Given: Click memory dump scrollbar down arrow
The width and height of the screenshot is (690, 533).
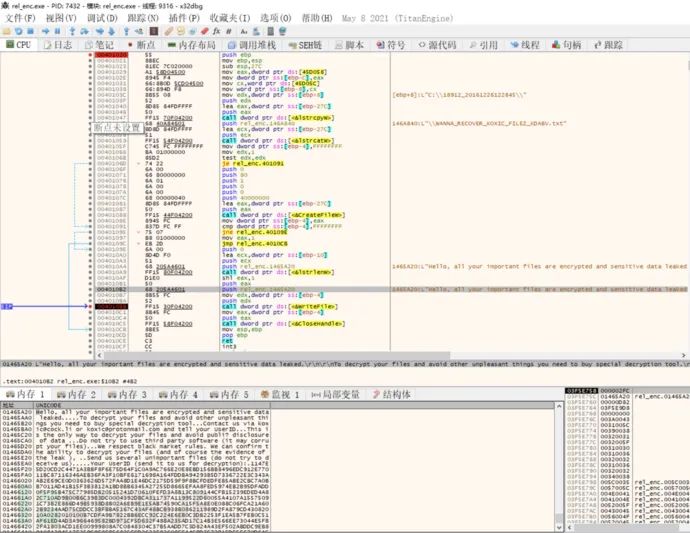Looking at the screenshot, I should (559, 528).
